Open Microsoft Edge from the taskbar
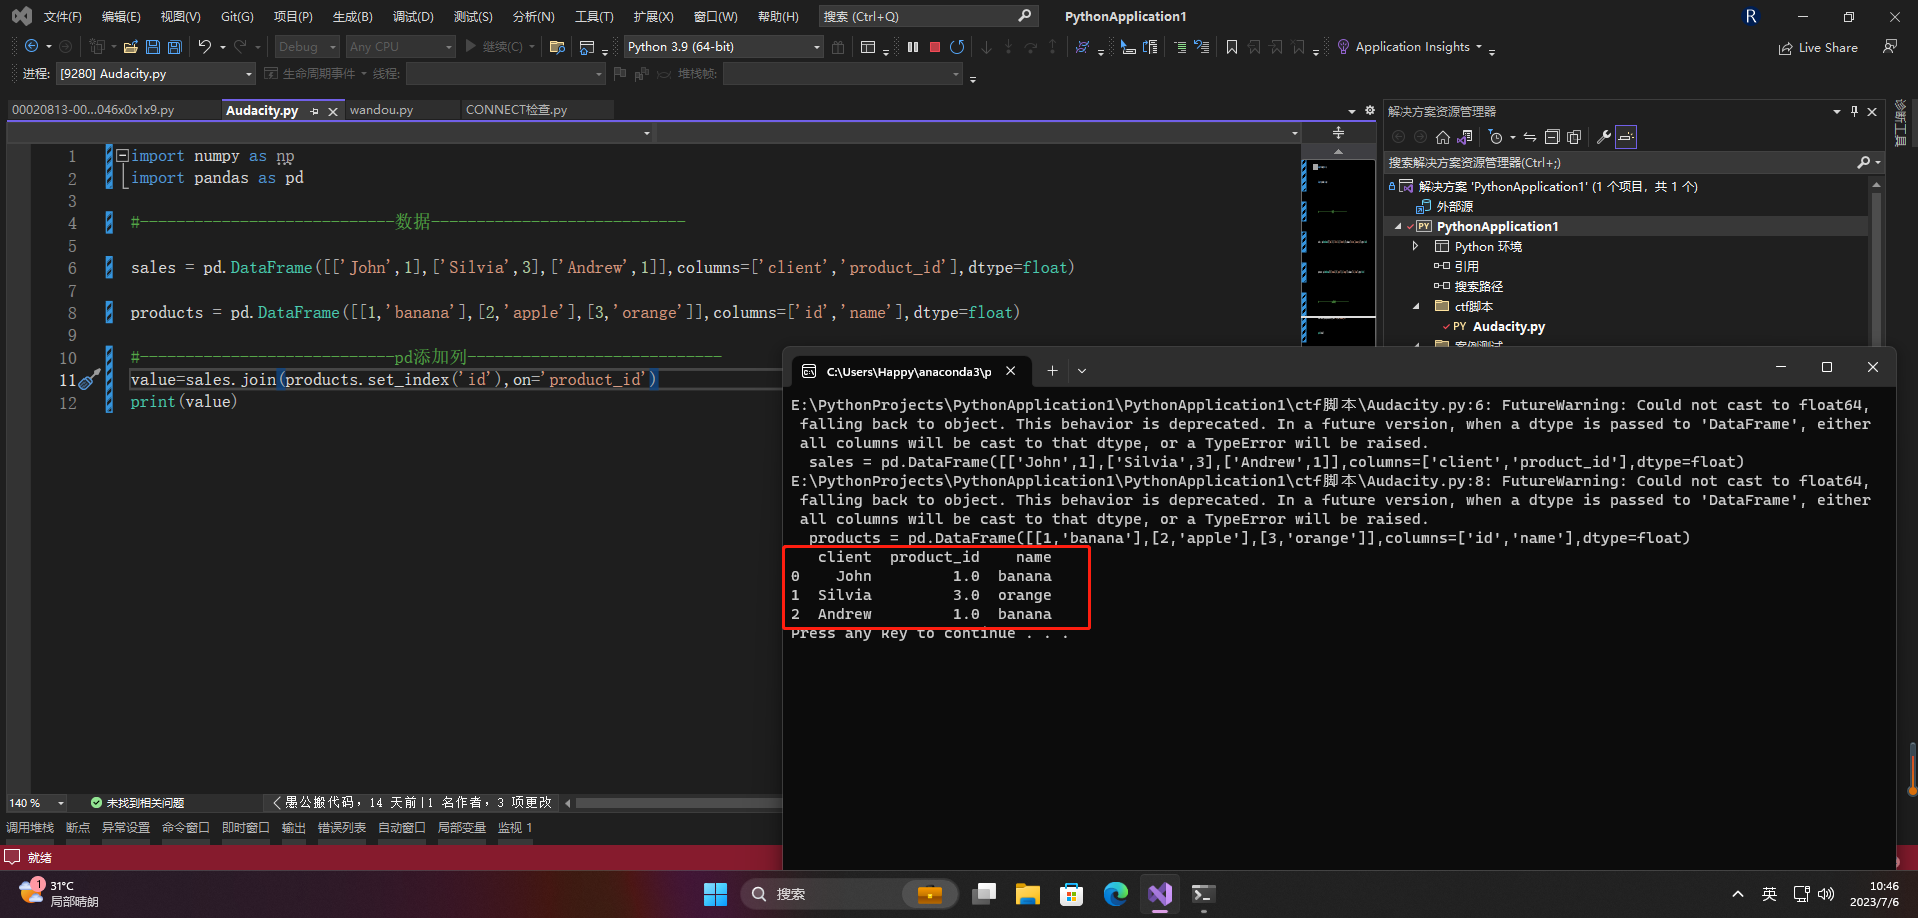1918x918 pixels. 1116,894
